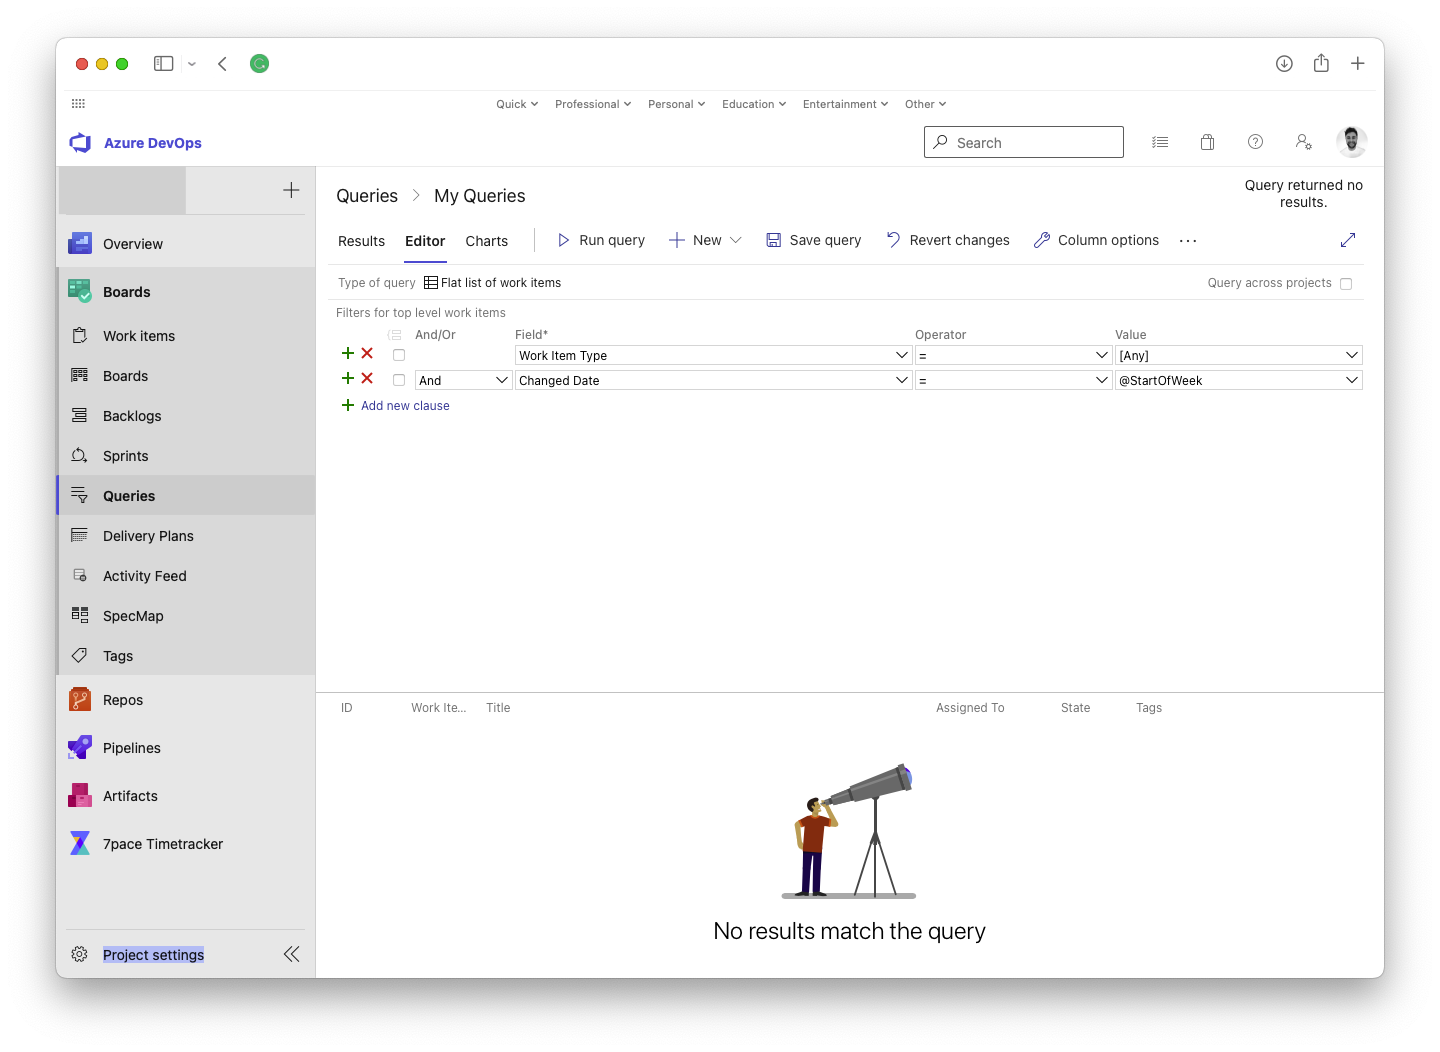Click the Project settings gear icon
Image resolution: width=1440 pixels, height=1052 pixels.
[80, 954]
